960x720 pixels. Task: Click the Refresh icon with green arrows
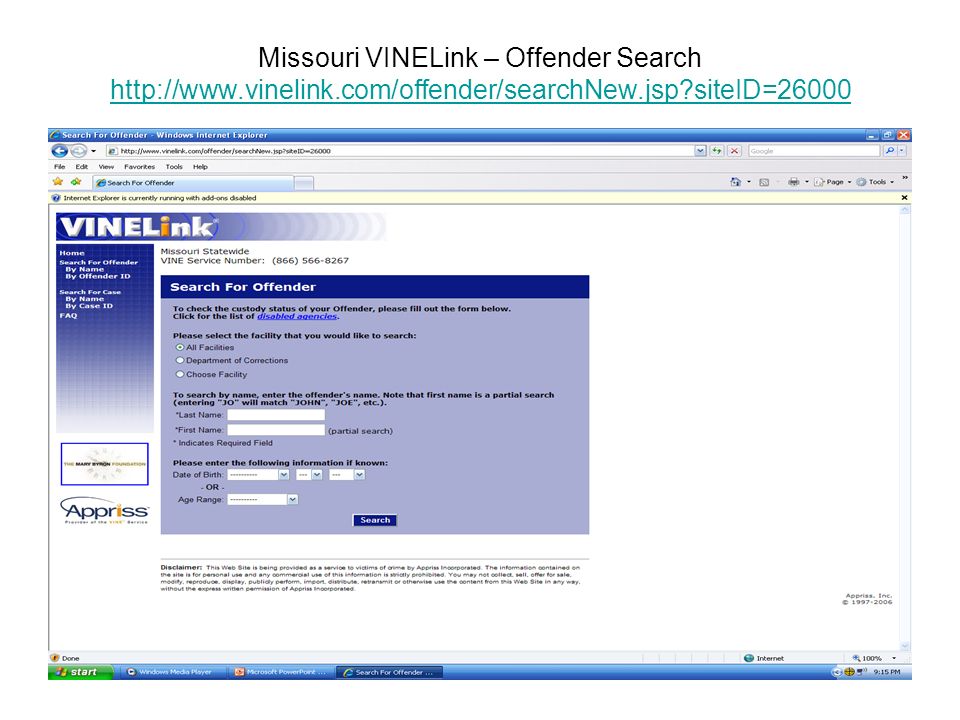point(716,151)
